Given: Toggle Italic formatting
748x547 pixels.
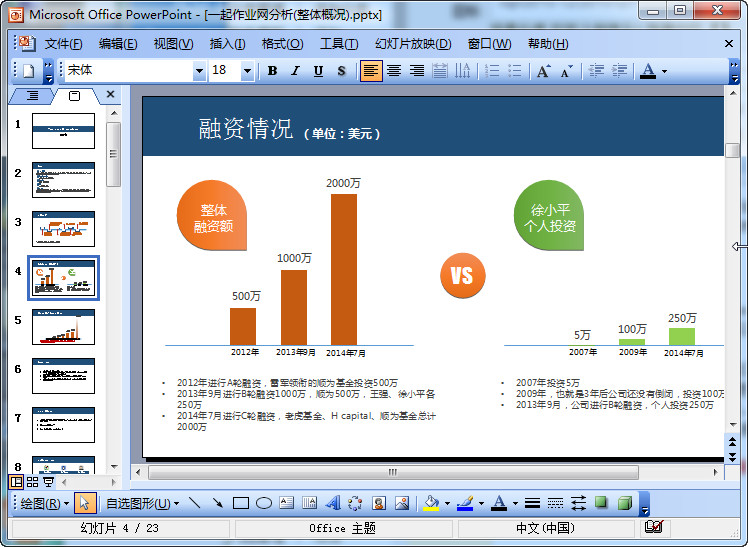Looking at the screenshot, I should coord(295,71).
